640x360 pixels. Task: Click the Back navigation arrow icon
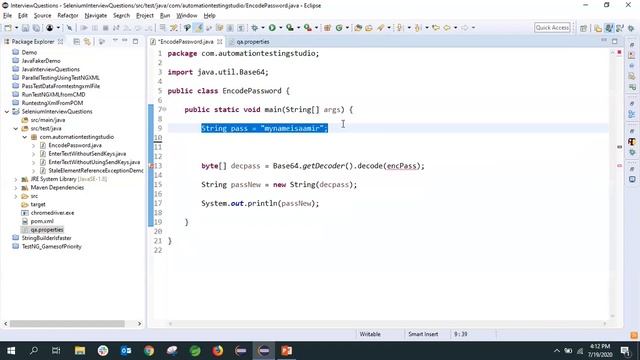447,28
